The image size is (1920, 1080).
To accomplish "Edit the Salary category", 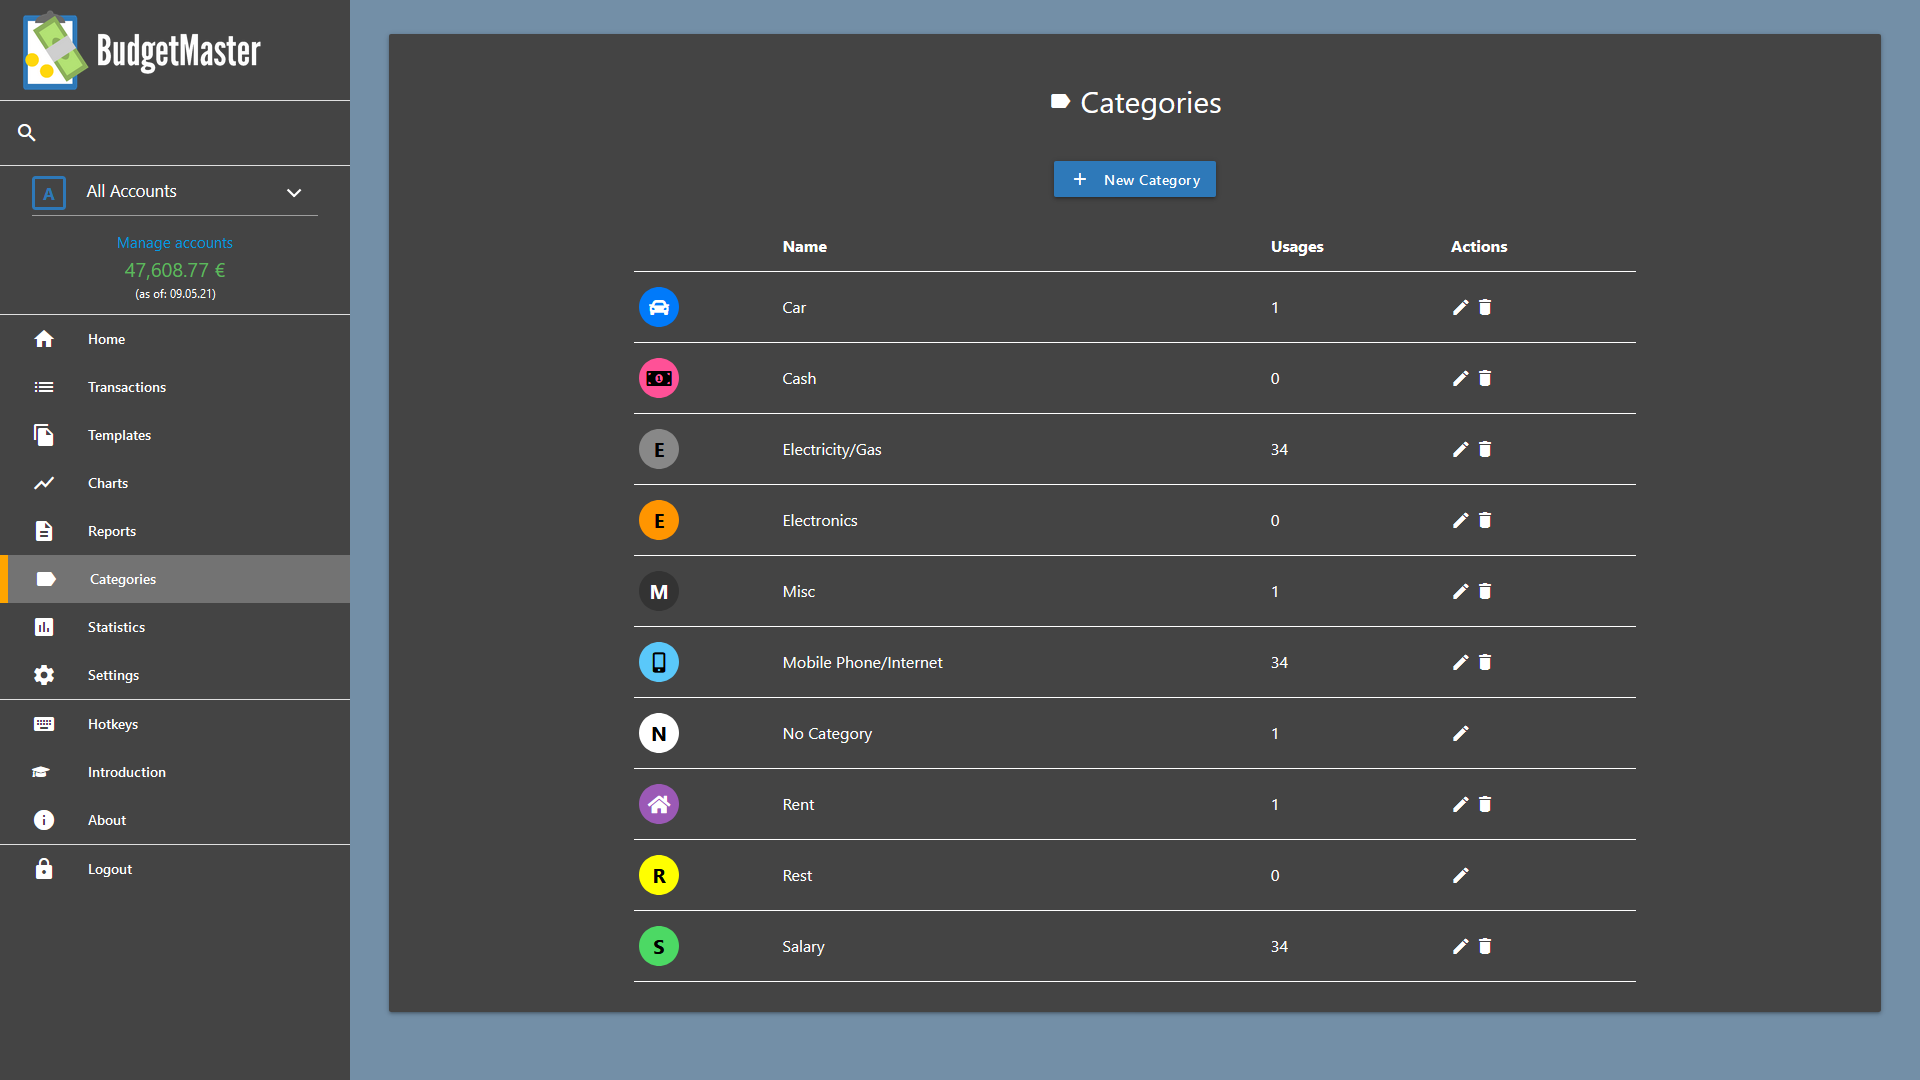I will tap(1460, 946).
